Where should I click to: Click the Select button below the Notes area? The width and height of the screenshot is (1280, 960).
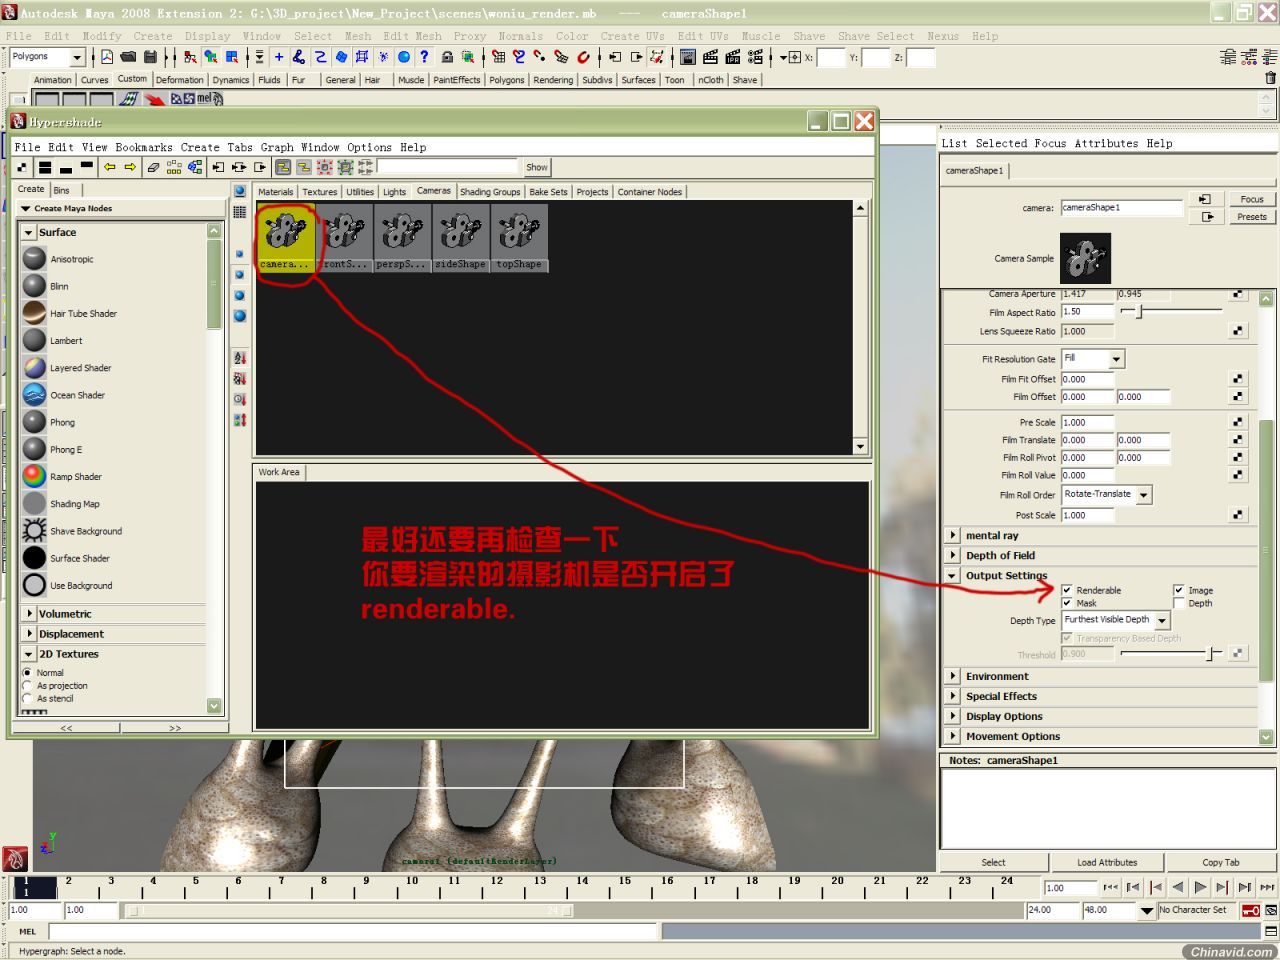pos(993,862)
